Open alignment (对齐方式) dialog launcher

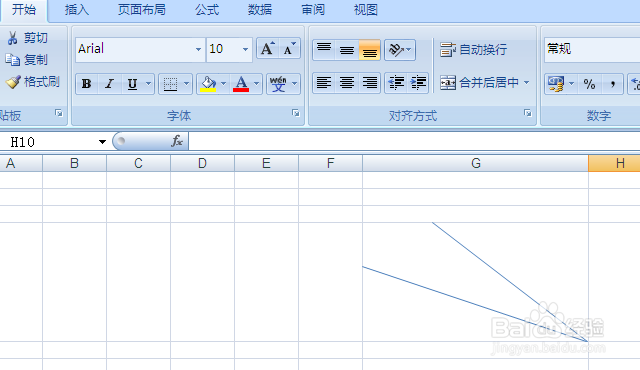[x=528, y=113]
